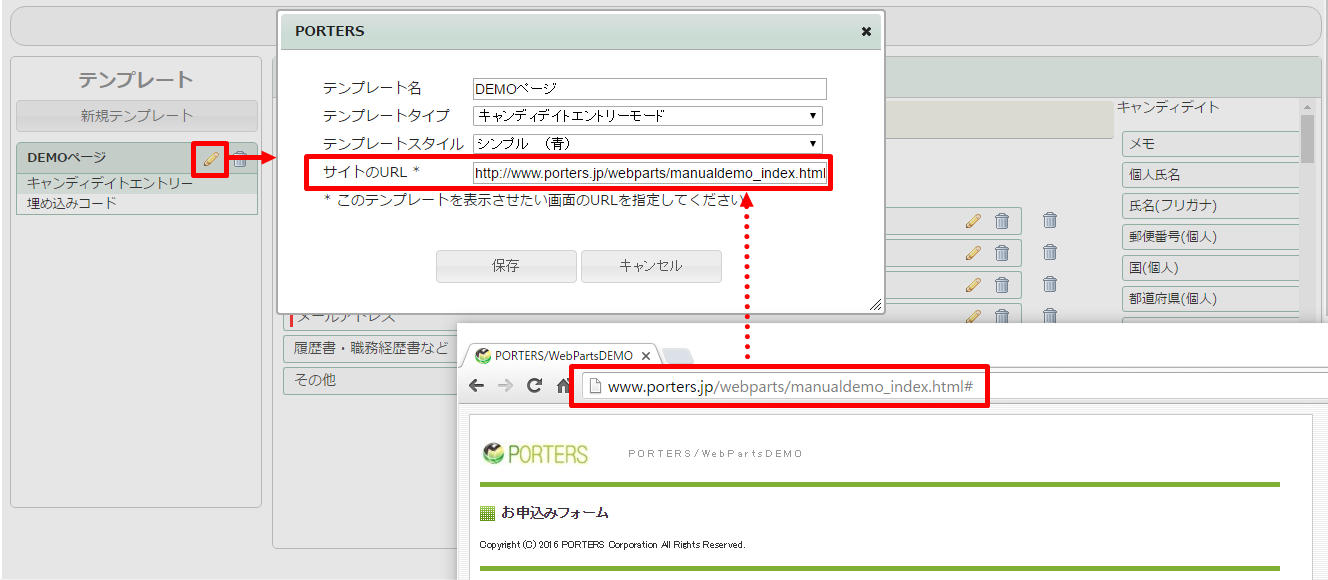Reload the browser page

pyautogui.click(x=535, y=386)
